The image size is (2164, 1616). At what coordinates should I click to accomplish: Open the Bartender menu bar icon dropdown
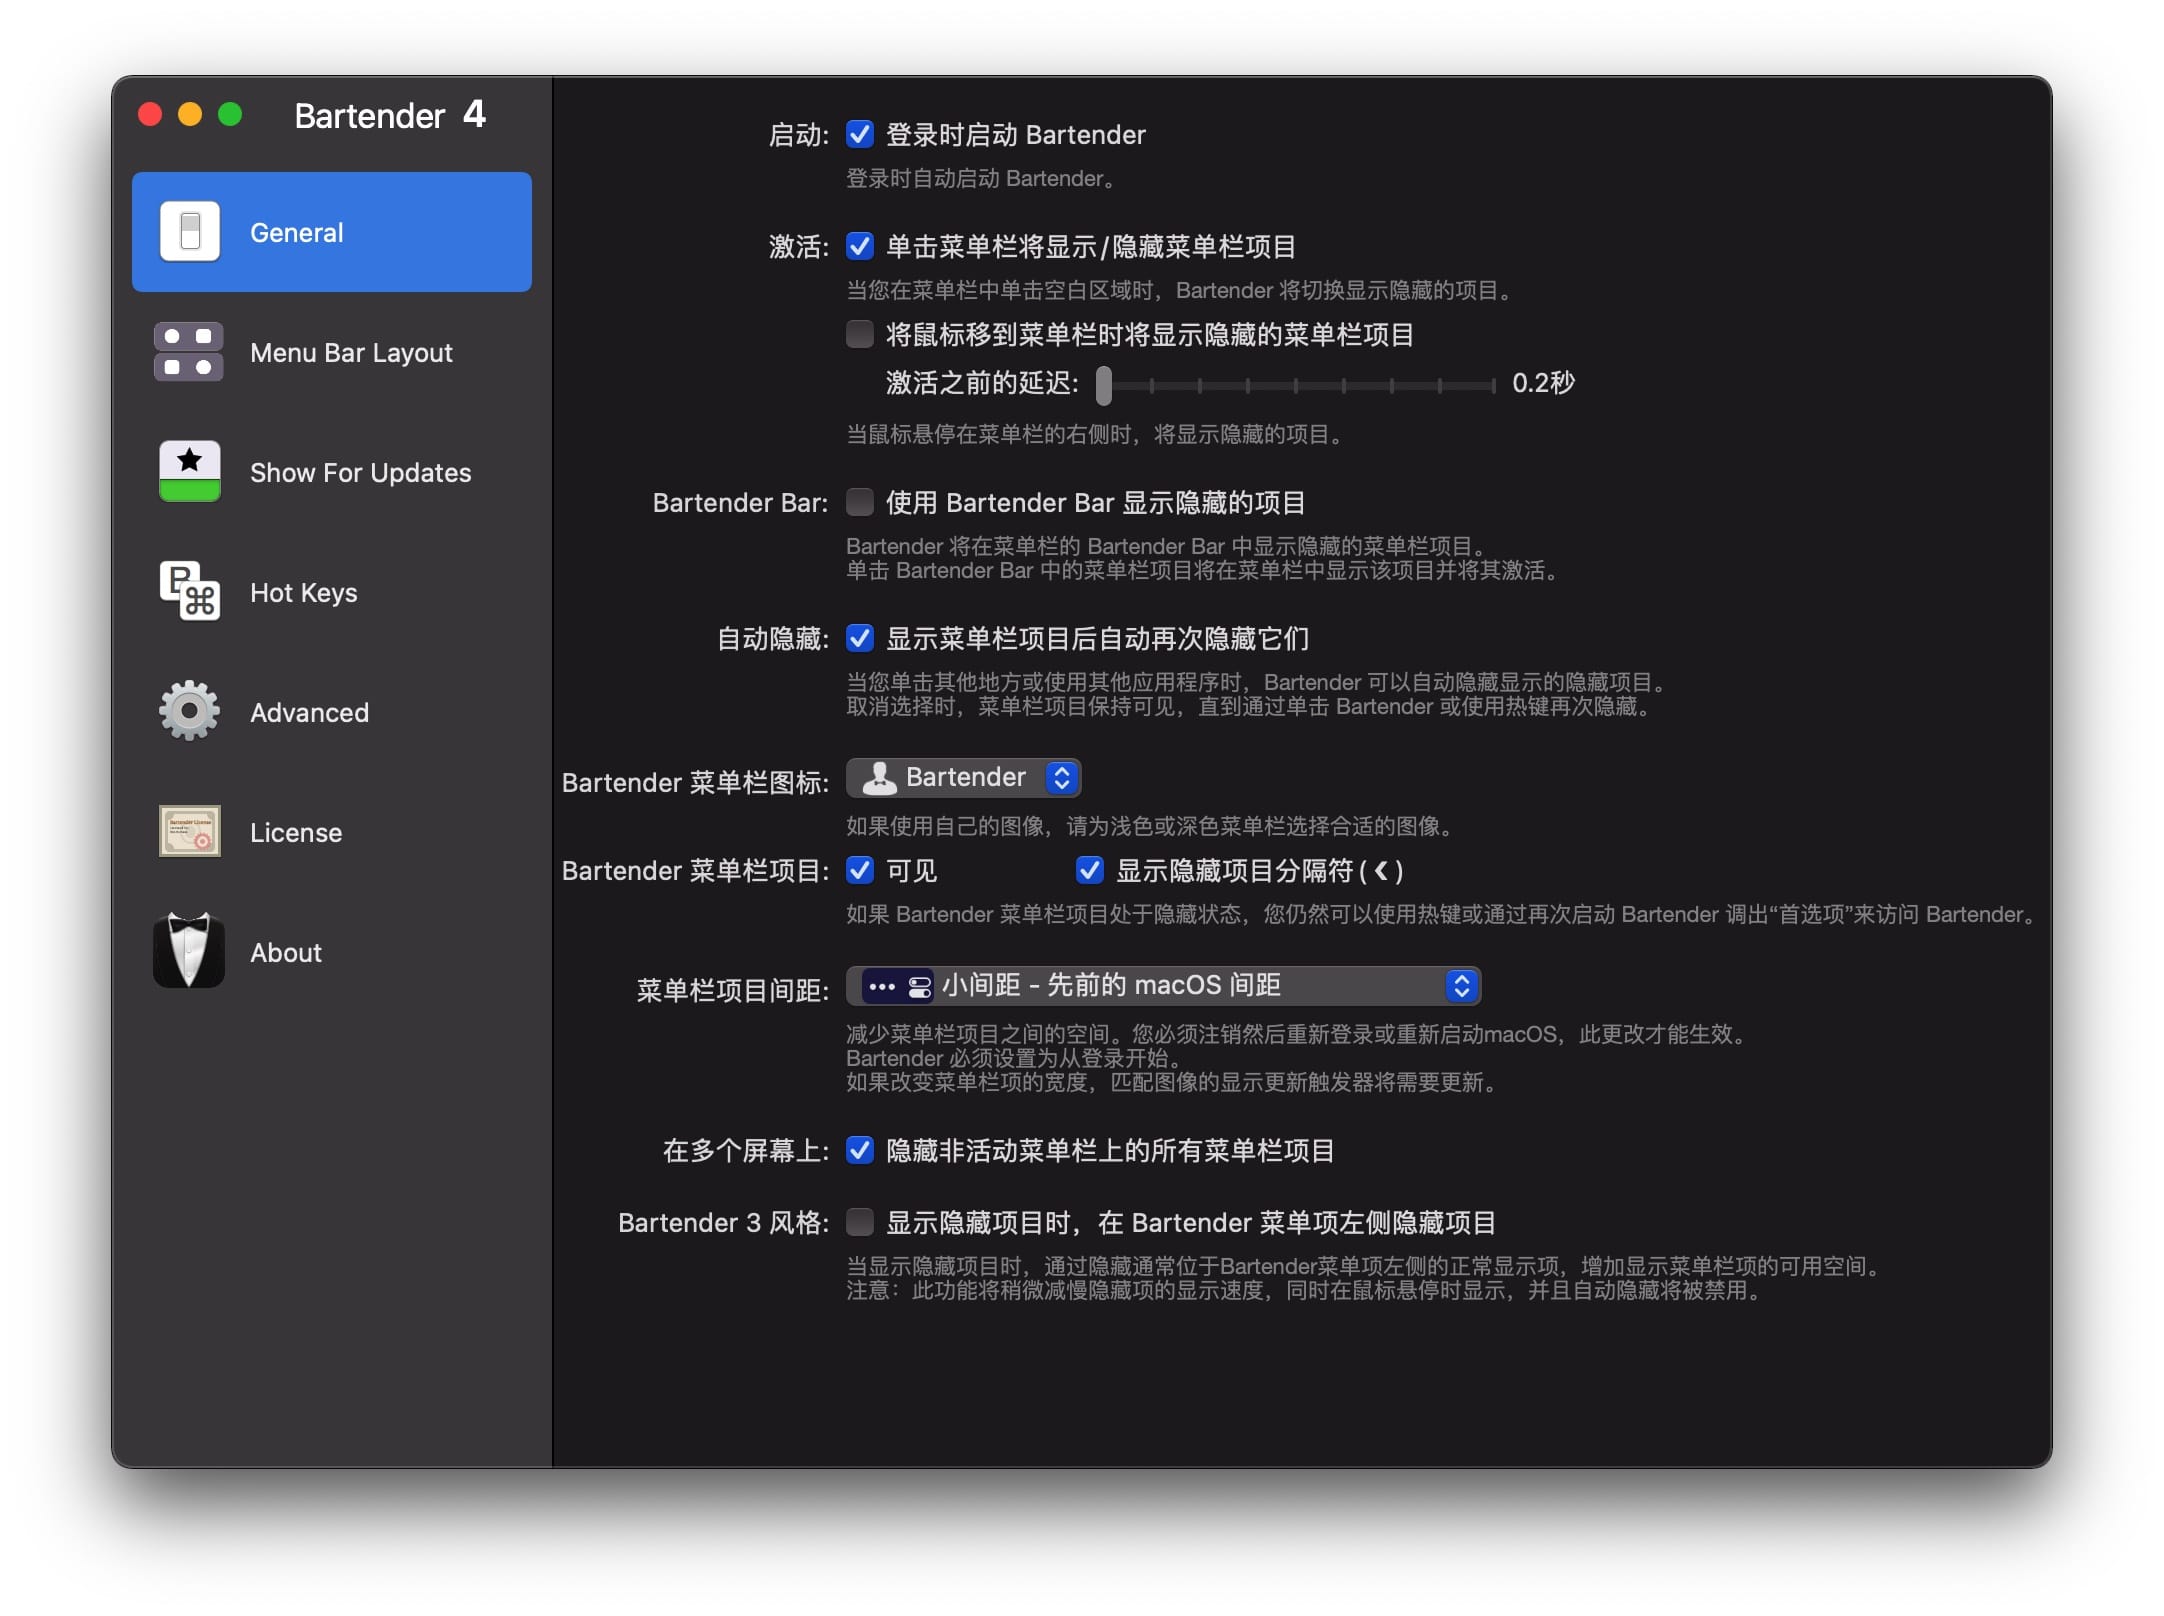(962, 778)
